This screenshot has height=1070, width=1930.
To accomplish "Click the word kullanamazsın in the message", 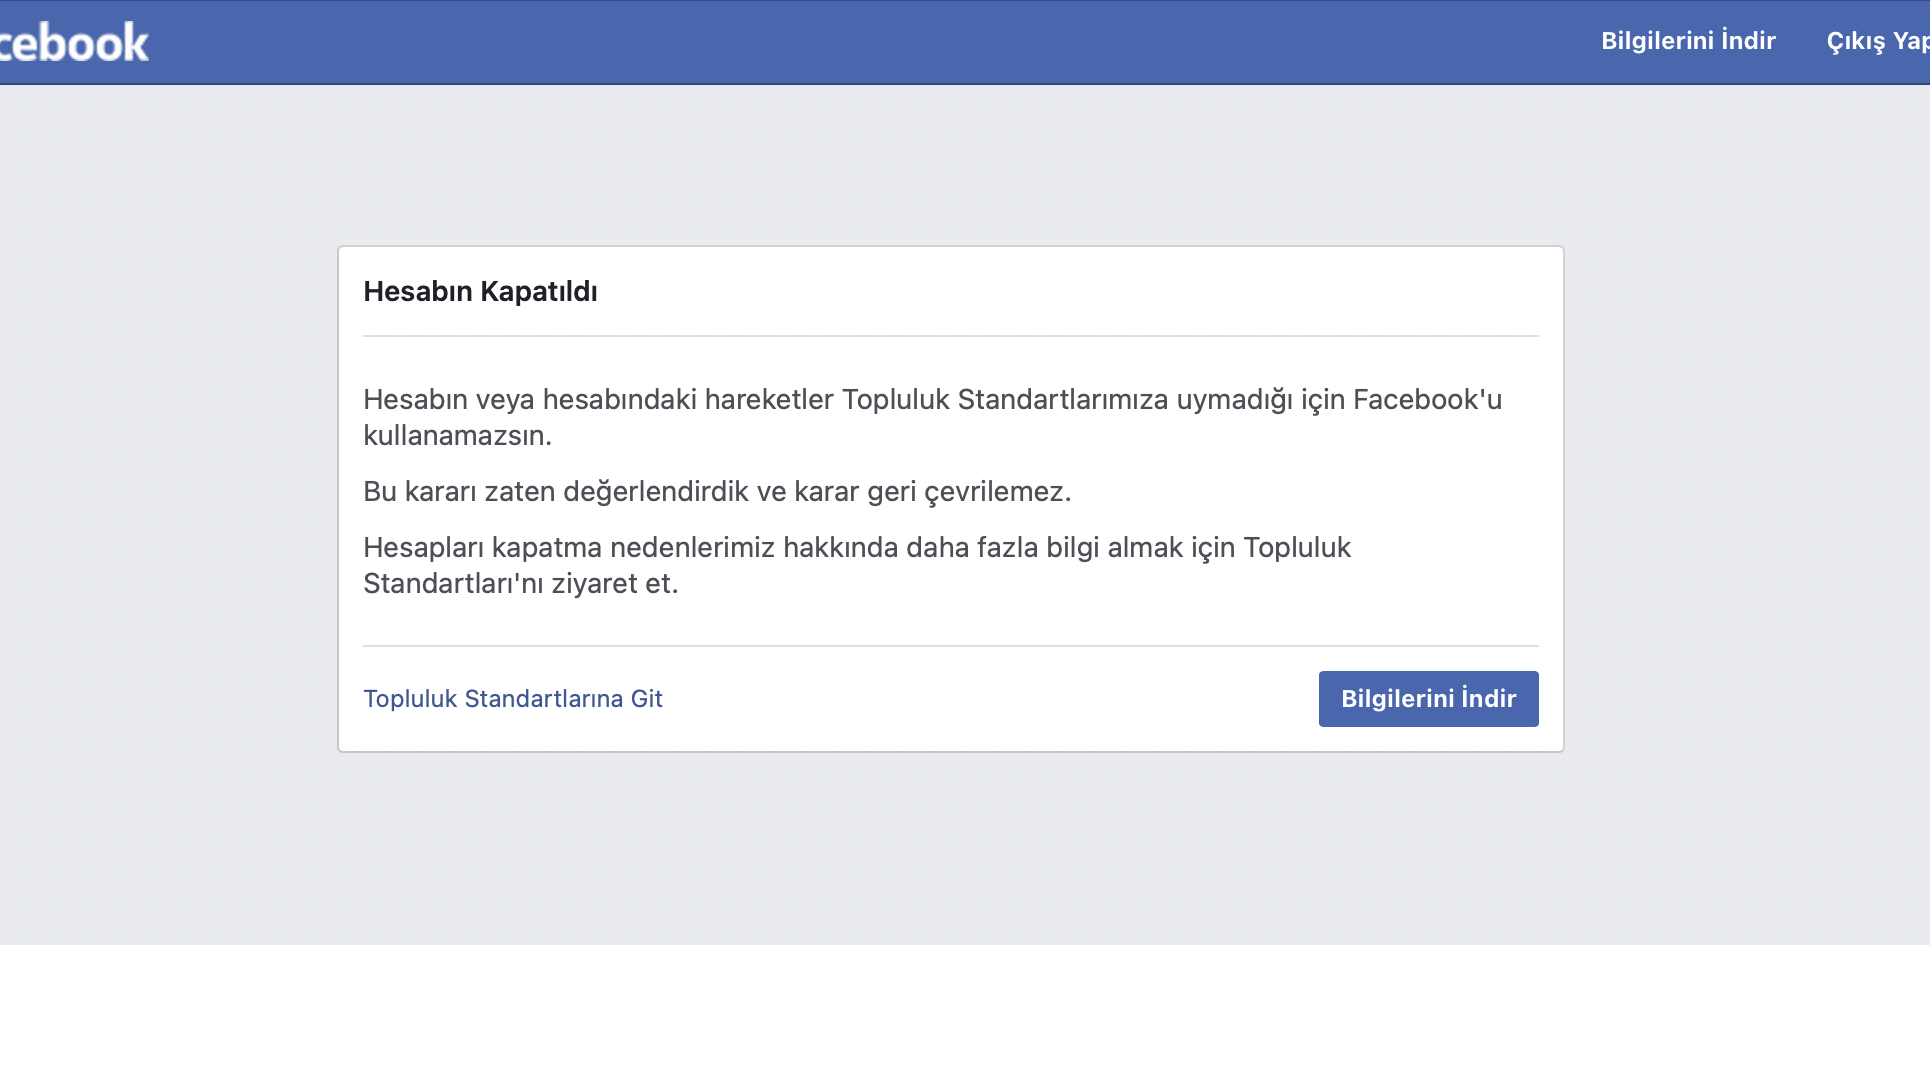I will pos(457,436).
